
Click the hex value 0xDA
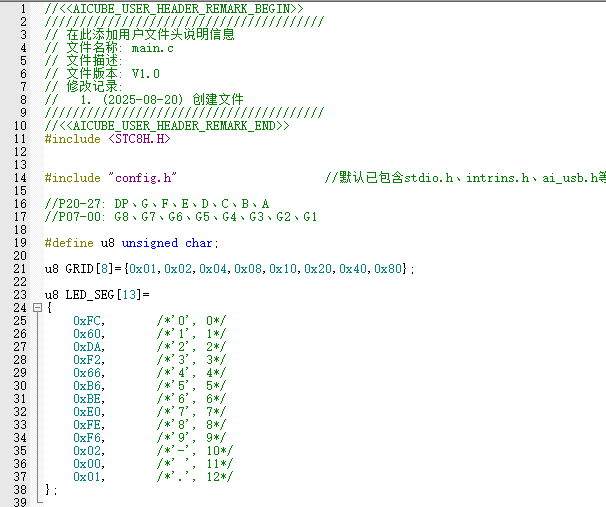87,347
